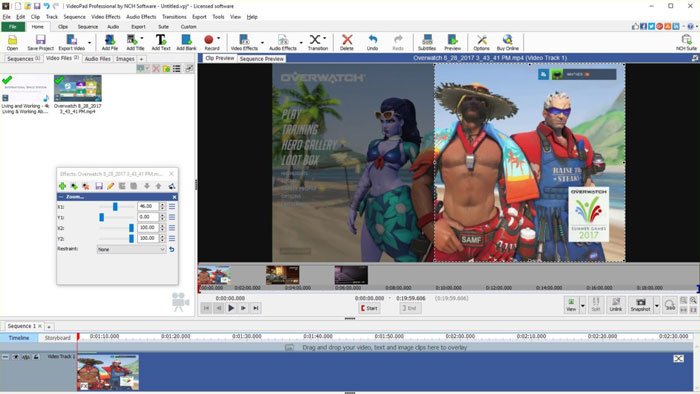This screenshot has height=394, width=700.
Task: Open the Restraint dropdown set to None
Action: pos(131,249)
